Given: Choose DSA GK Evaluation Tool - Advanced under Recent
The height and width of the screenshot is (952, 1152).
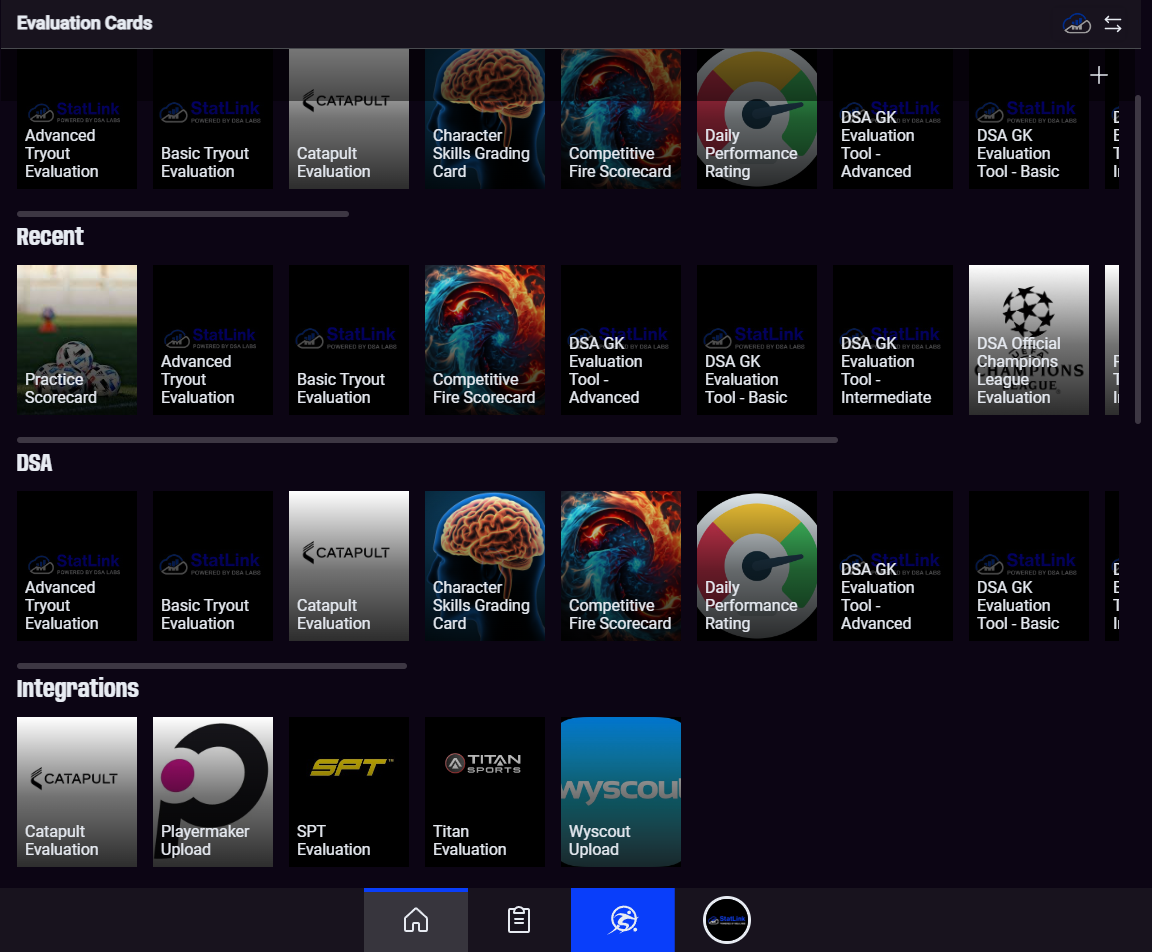Looking at the screenshot, I should pos(621,340).
